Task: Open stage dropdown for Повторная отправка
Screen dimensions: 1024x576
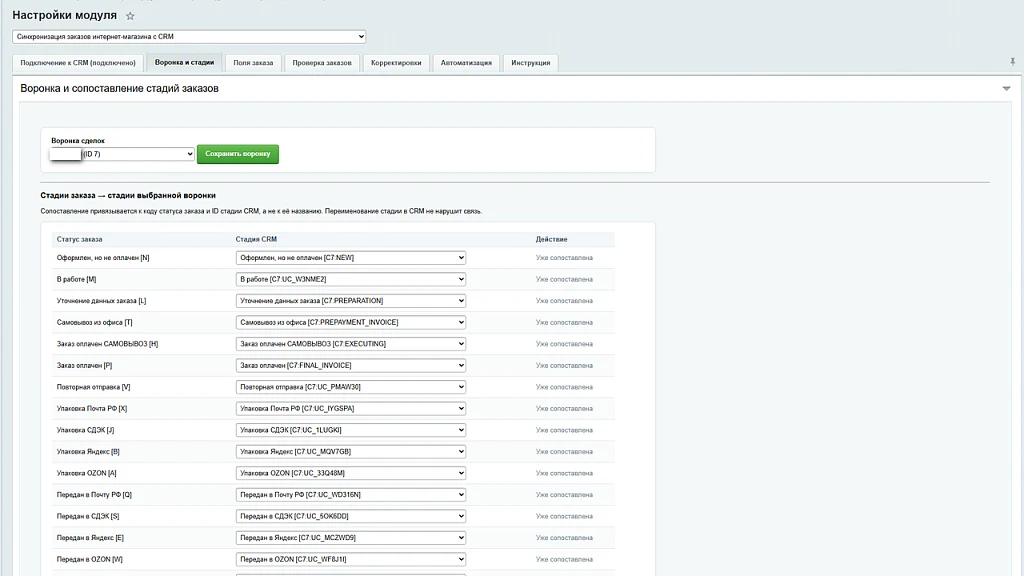Action: 351,387
